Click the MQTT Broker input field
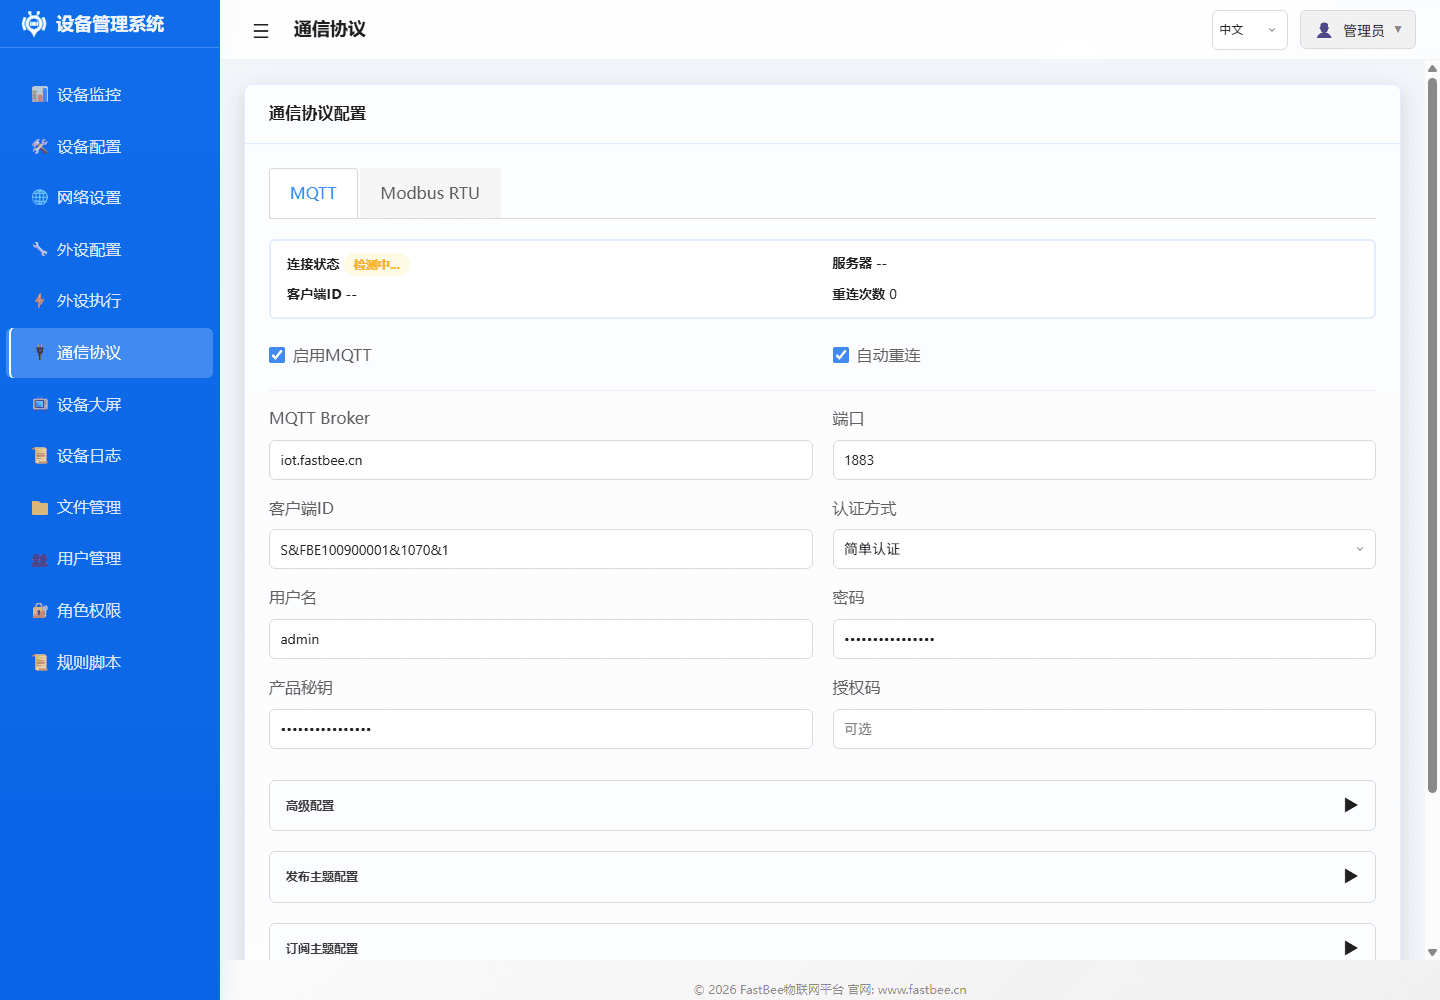Viewport: 1440px width, 1000px height. (541, 460)
